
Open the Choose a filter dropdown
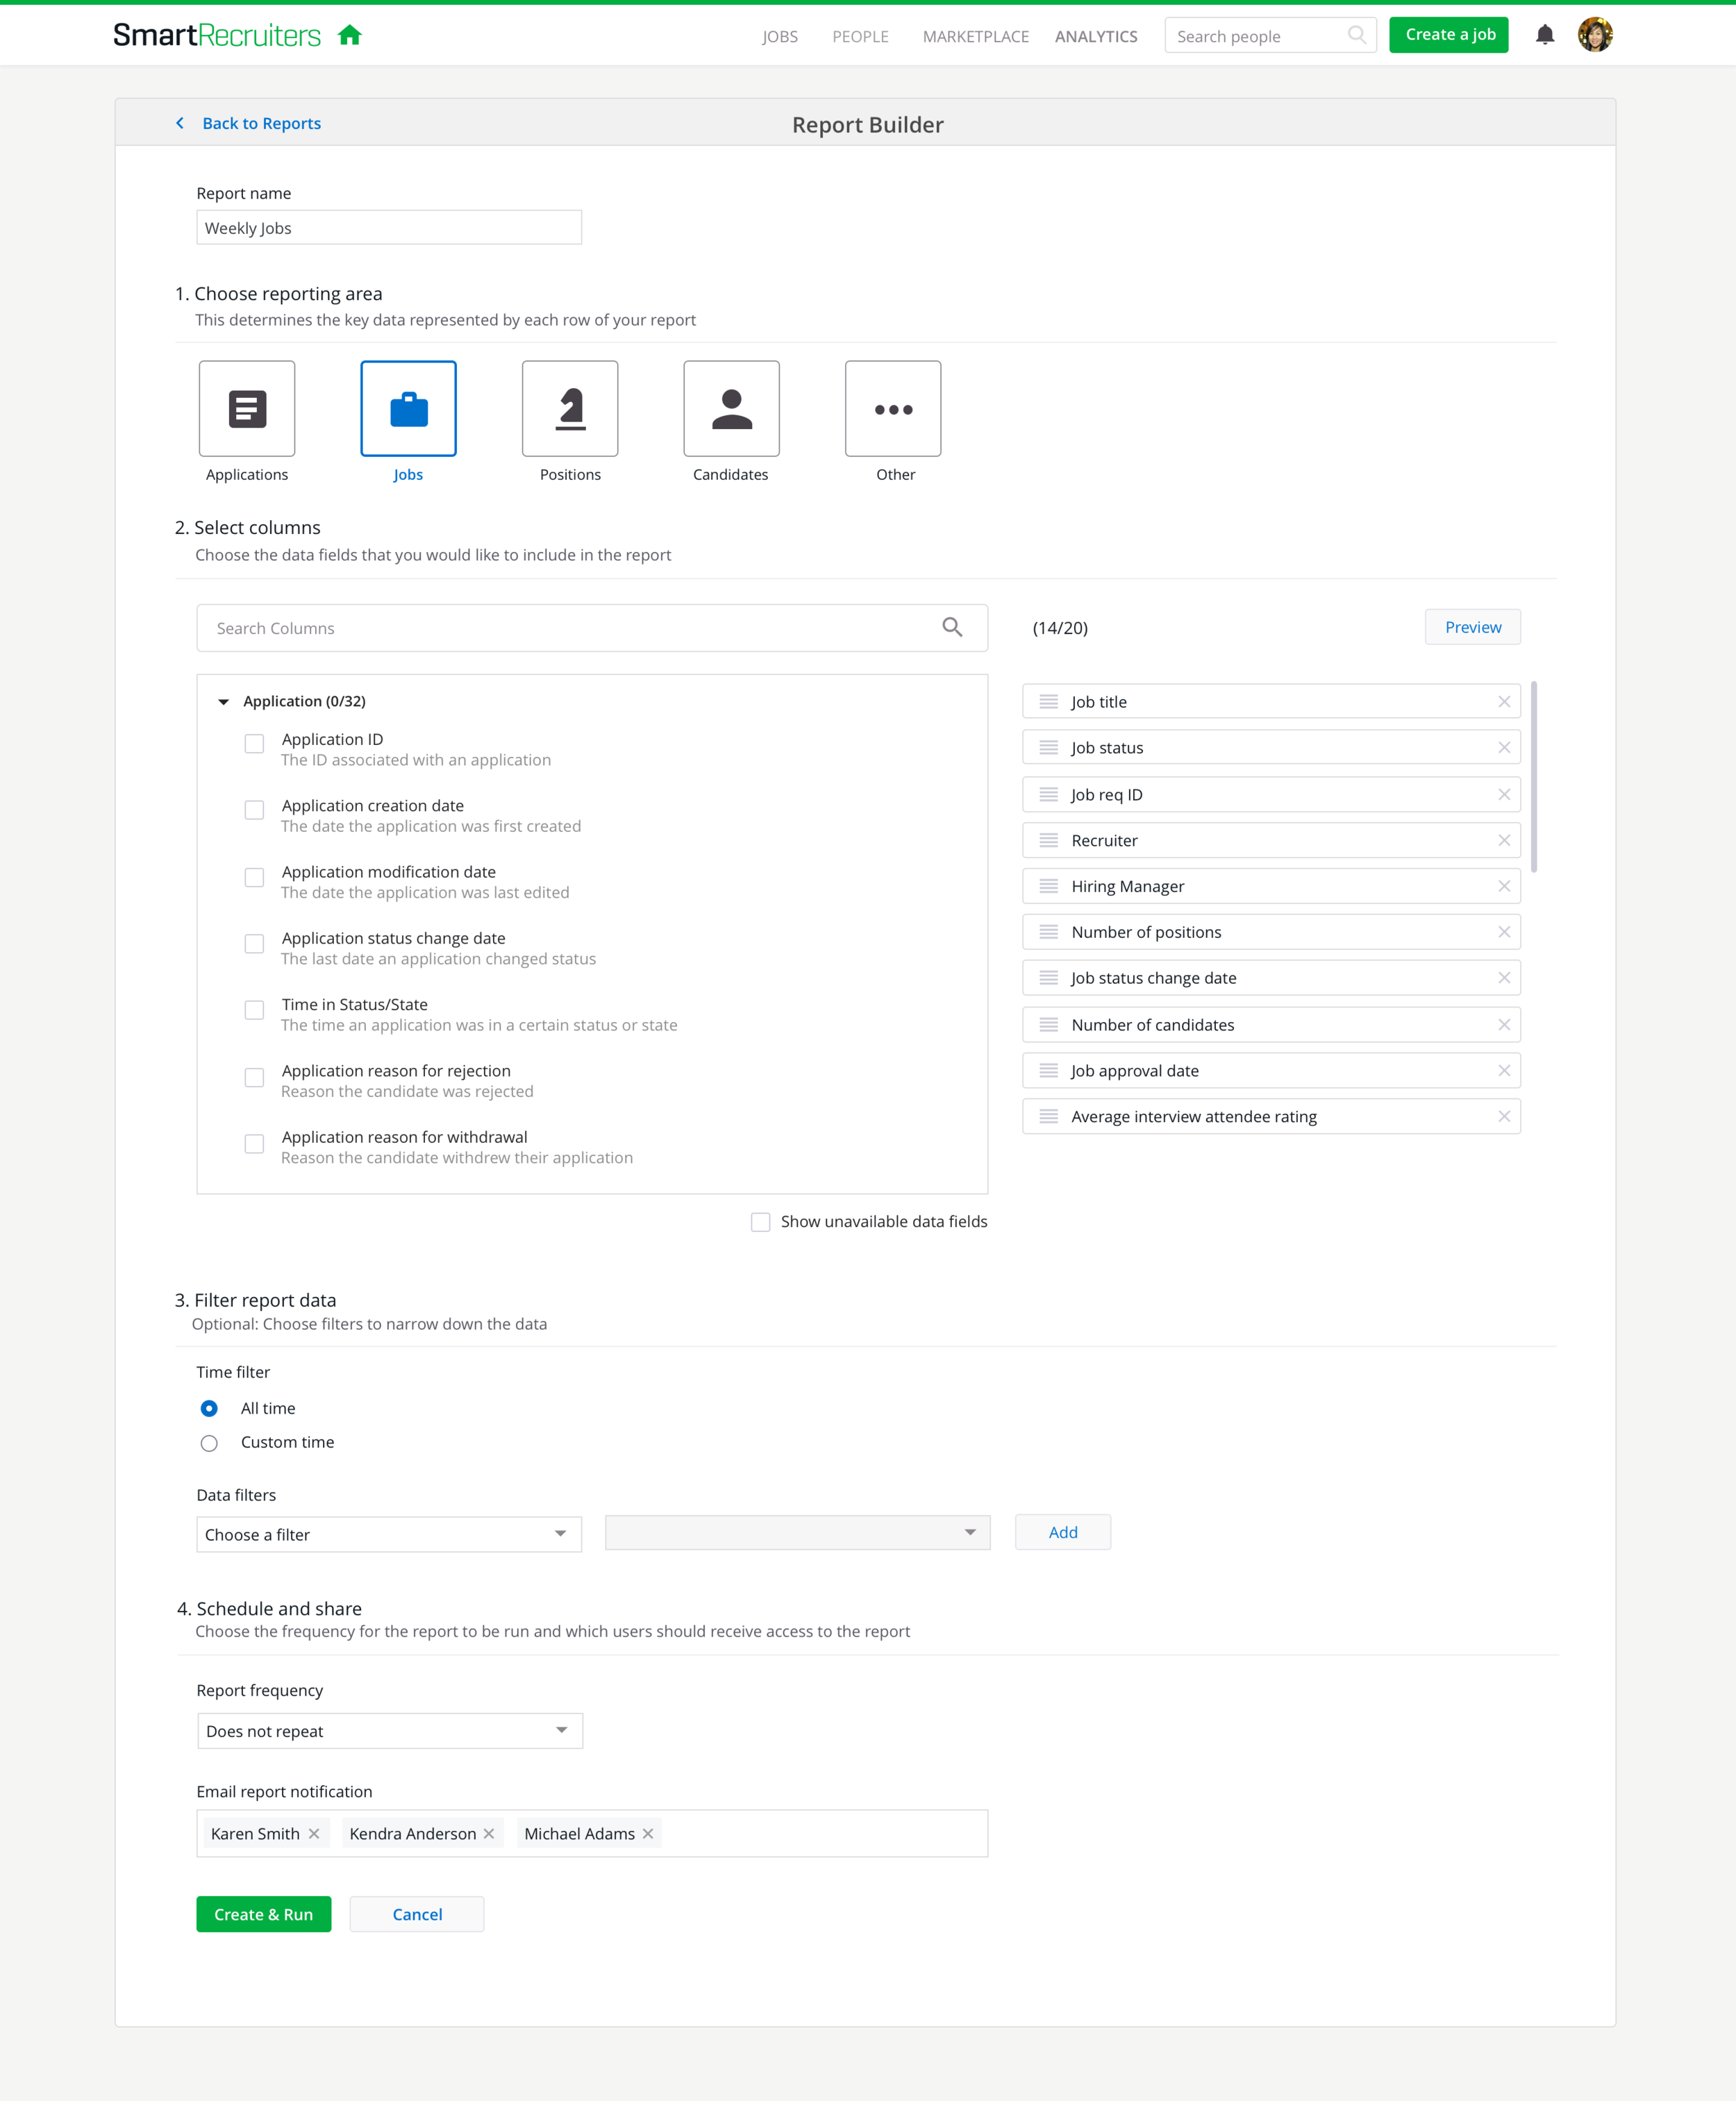388,1534
